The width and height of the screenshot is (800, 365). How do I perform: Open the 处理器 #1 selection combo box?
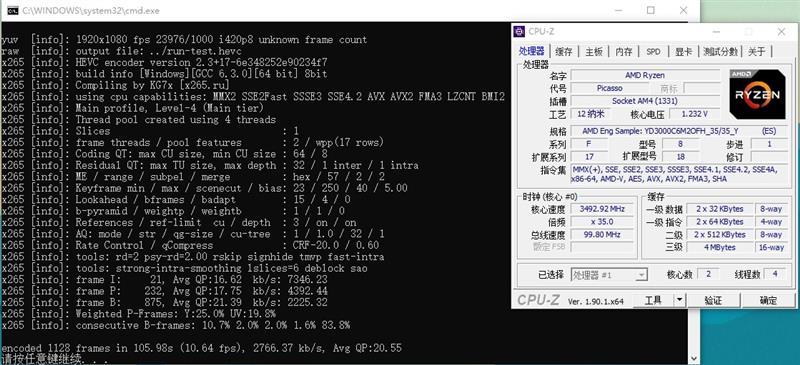[x=609, y=275]
